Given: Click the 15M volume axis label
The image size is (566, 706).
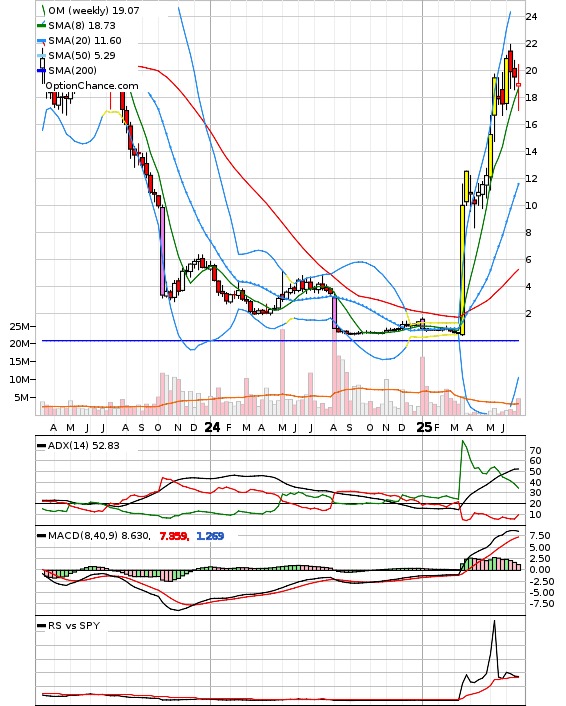Looking at the screenshot, I should click(19, 362).
